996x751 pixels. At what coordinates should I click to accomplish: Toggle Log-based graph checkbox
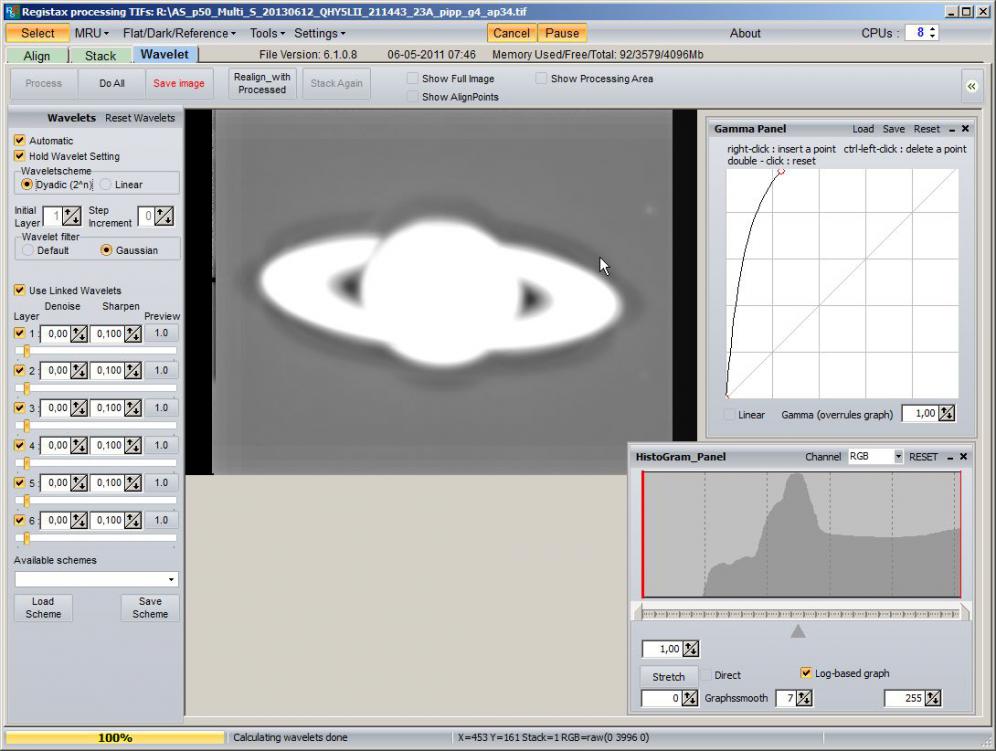tap(806, 673)
